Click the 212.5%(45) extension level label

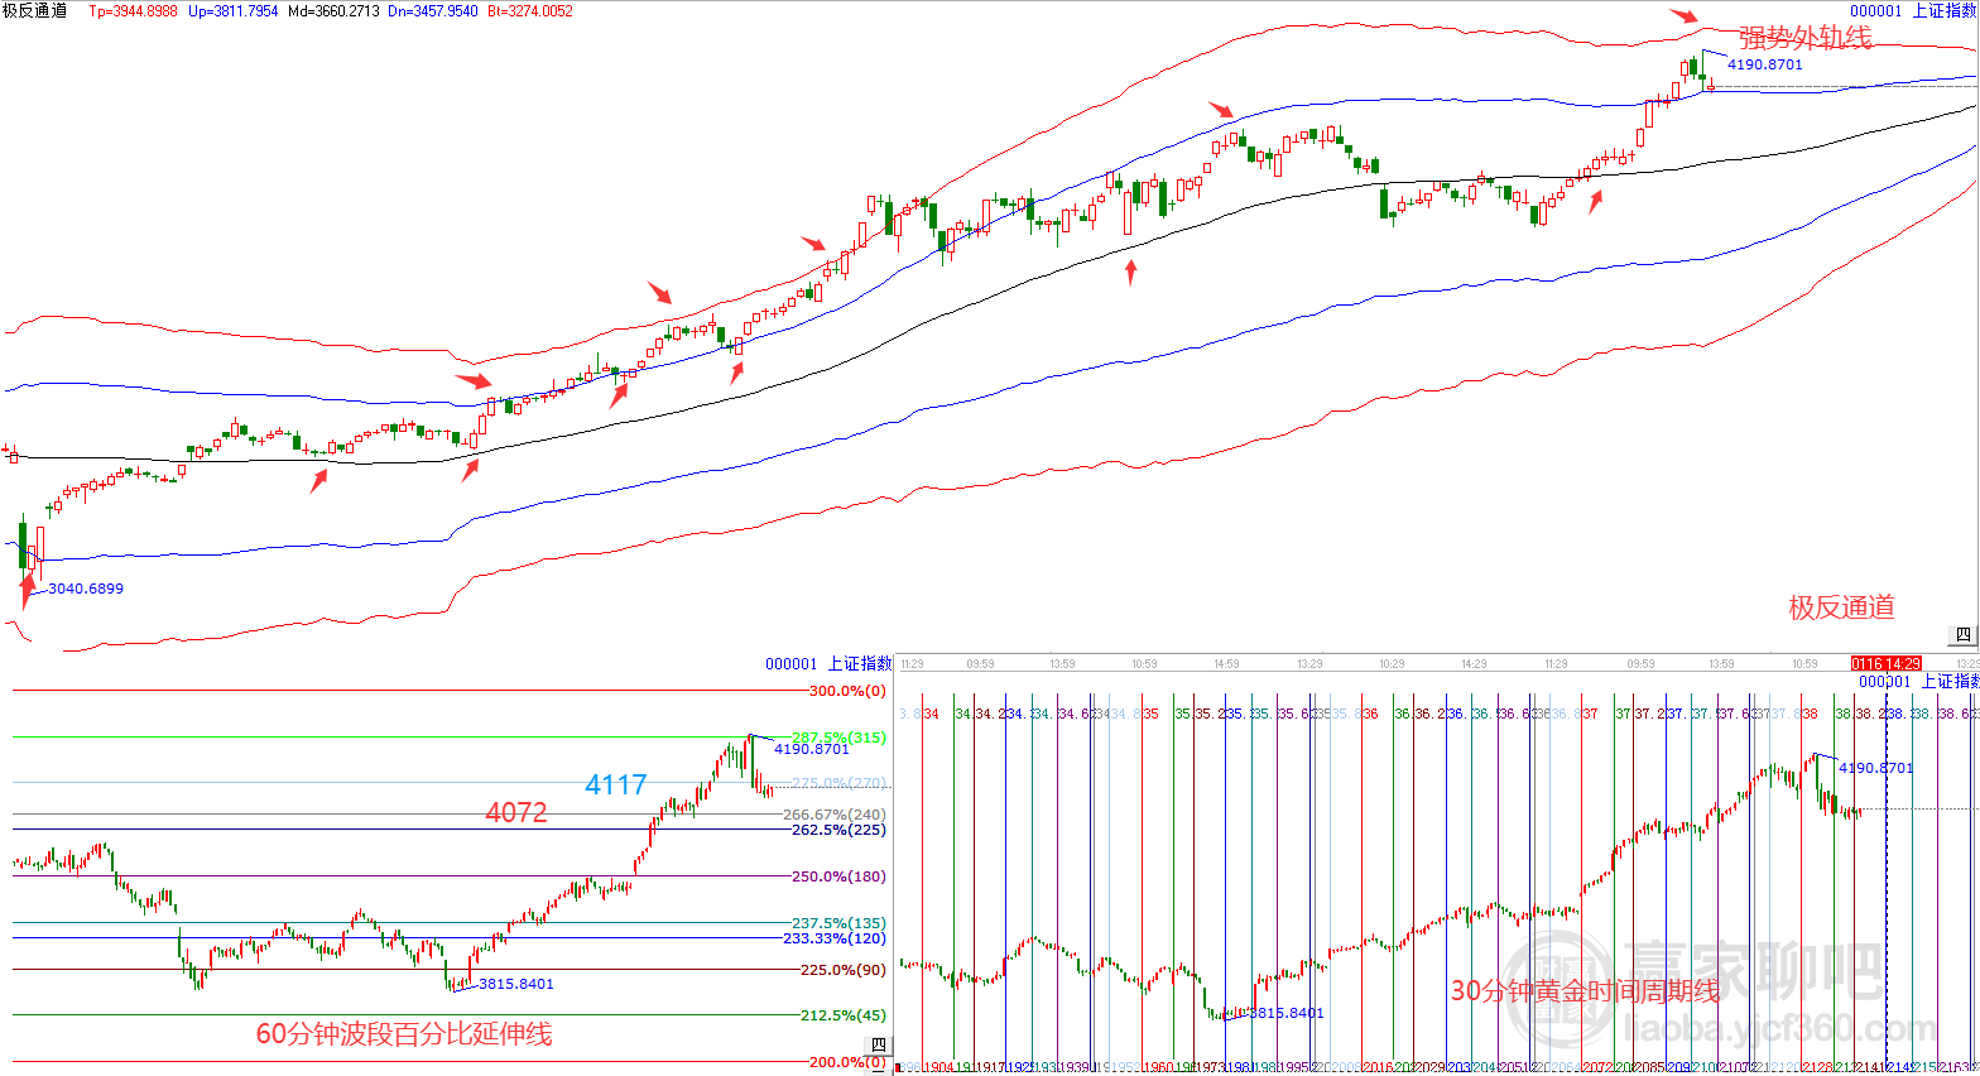(x=843, y=1016)
